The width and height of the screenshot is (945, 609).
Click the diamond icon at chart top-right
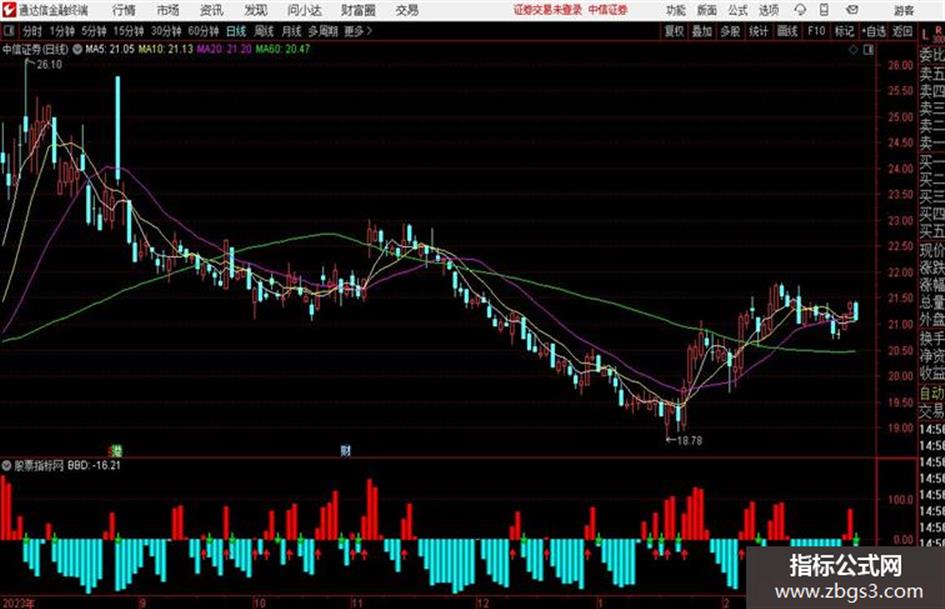coord(853,50)
